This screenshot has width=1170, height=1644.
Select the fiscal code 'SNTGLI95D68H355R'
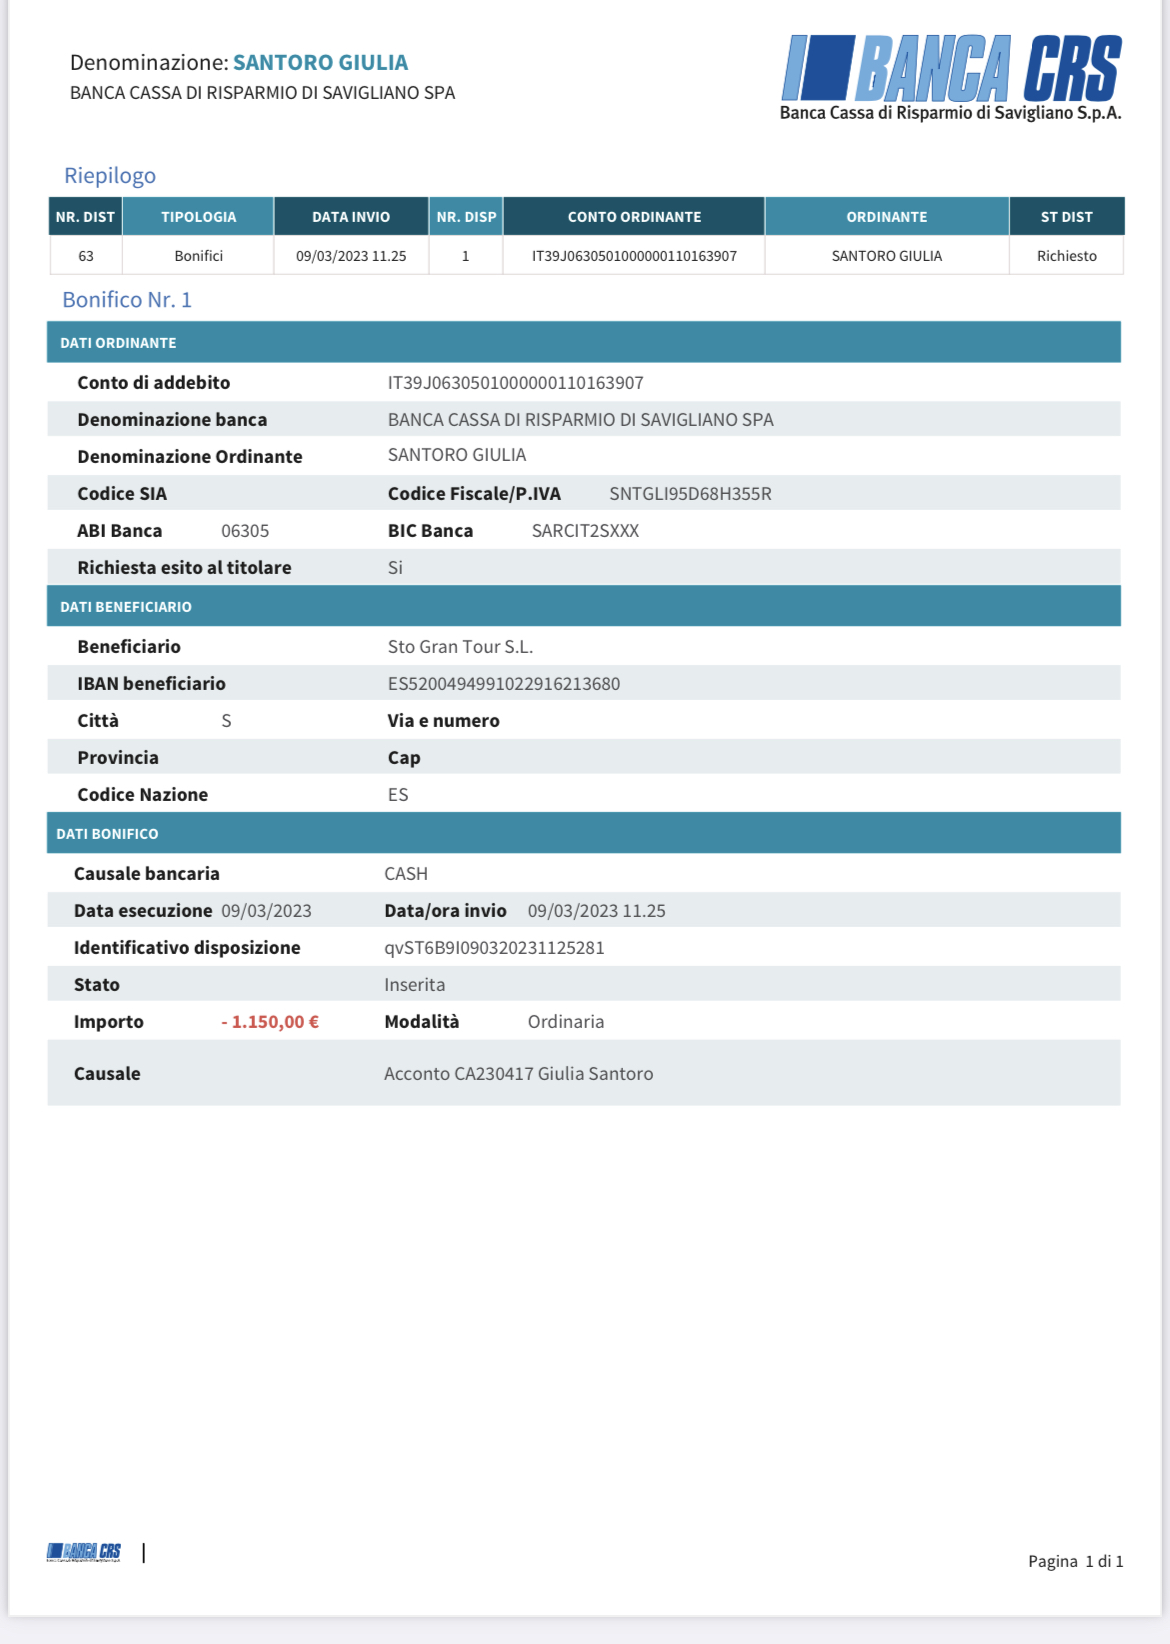(690, 494)
